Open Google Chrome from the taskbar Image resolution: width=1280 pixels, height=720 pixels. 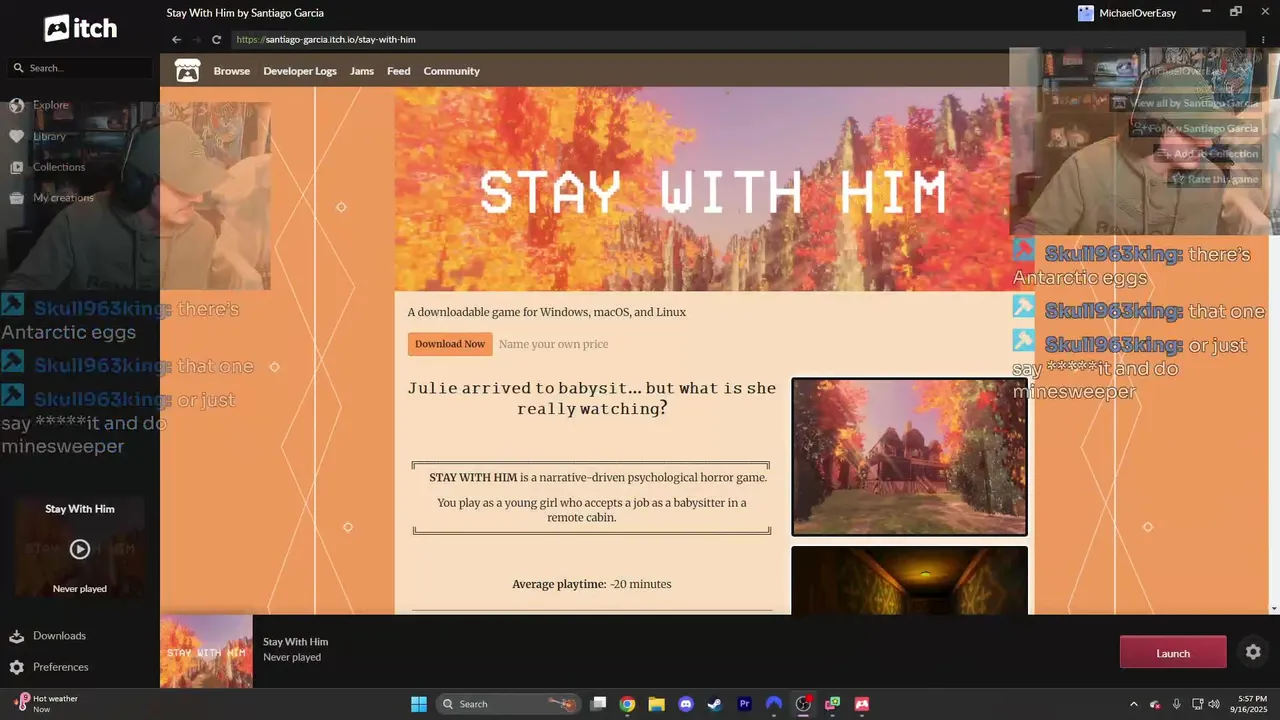627,704
